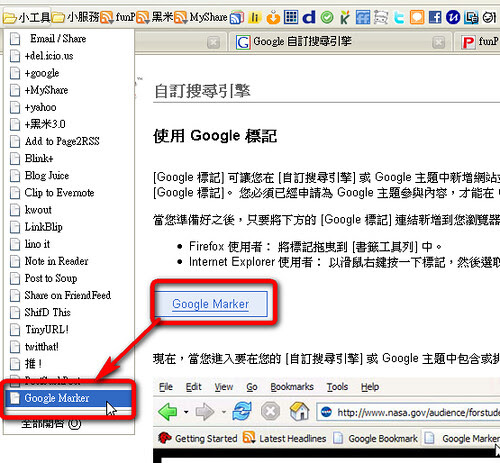Screen dimensions: 500x463
Task: Expand the 小服務 bookmarks folder
Action: click(x=76, y=17)
